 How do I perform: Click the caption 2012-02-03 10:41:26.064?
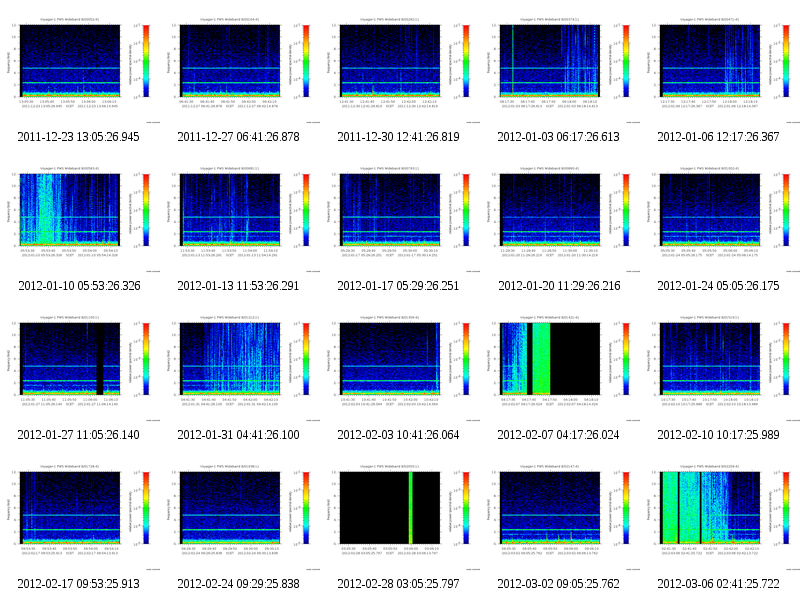(x=398, y=435)
